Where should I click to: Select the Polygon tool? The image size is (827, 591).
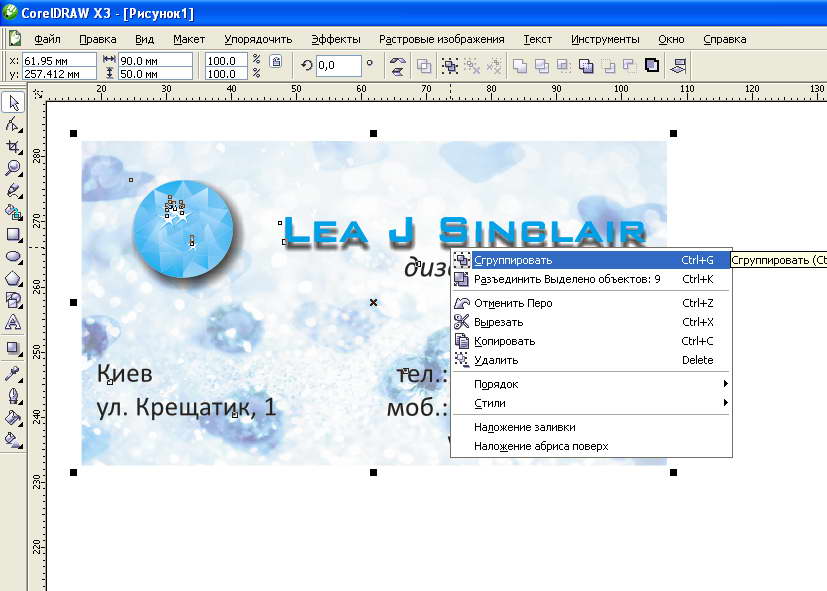tap(14, 278)
